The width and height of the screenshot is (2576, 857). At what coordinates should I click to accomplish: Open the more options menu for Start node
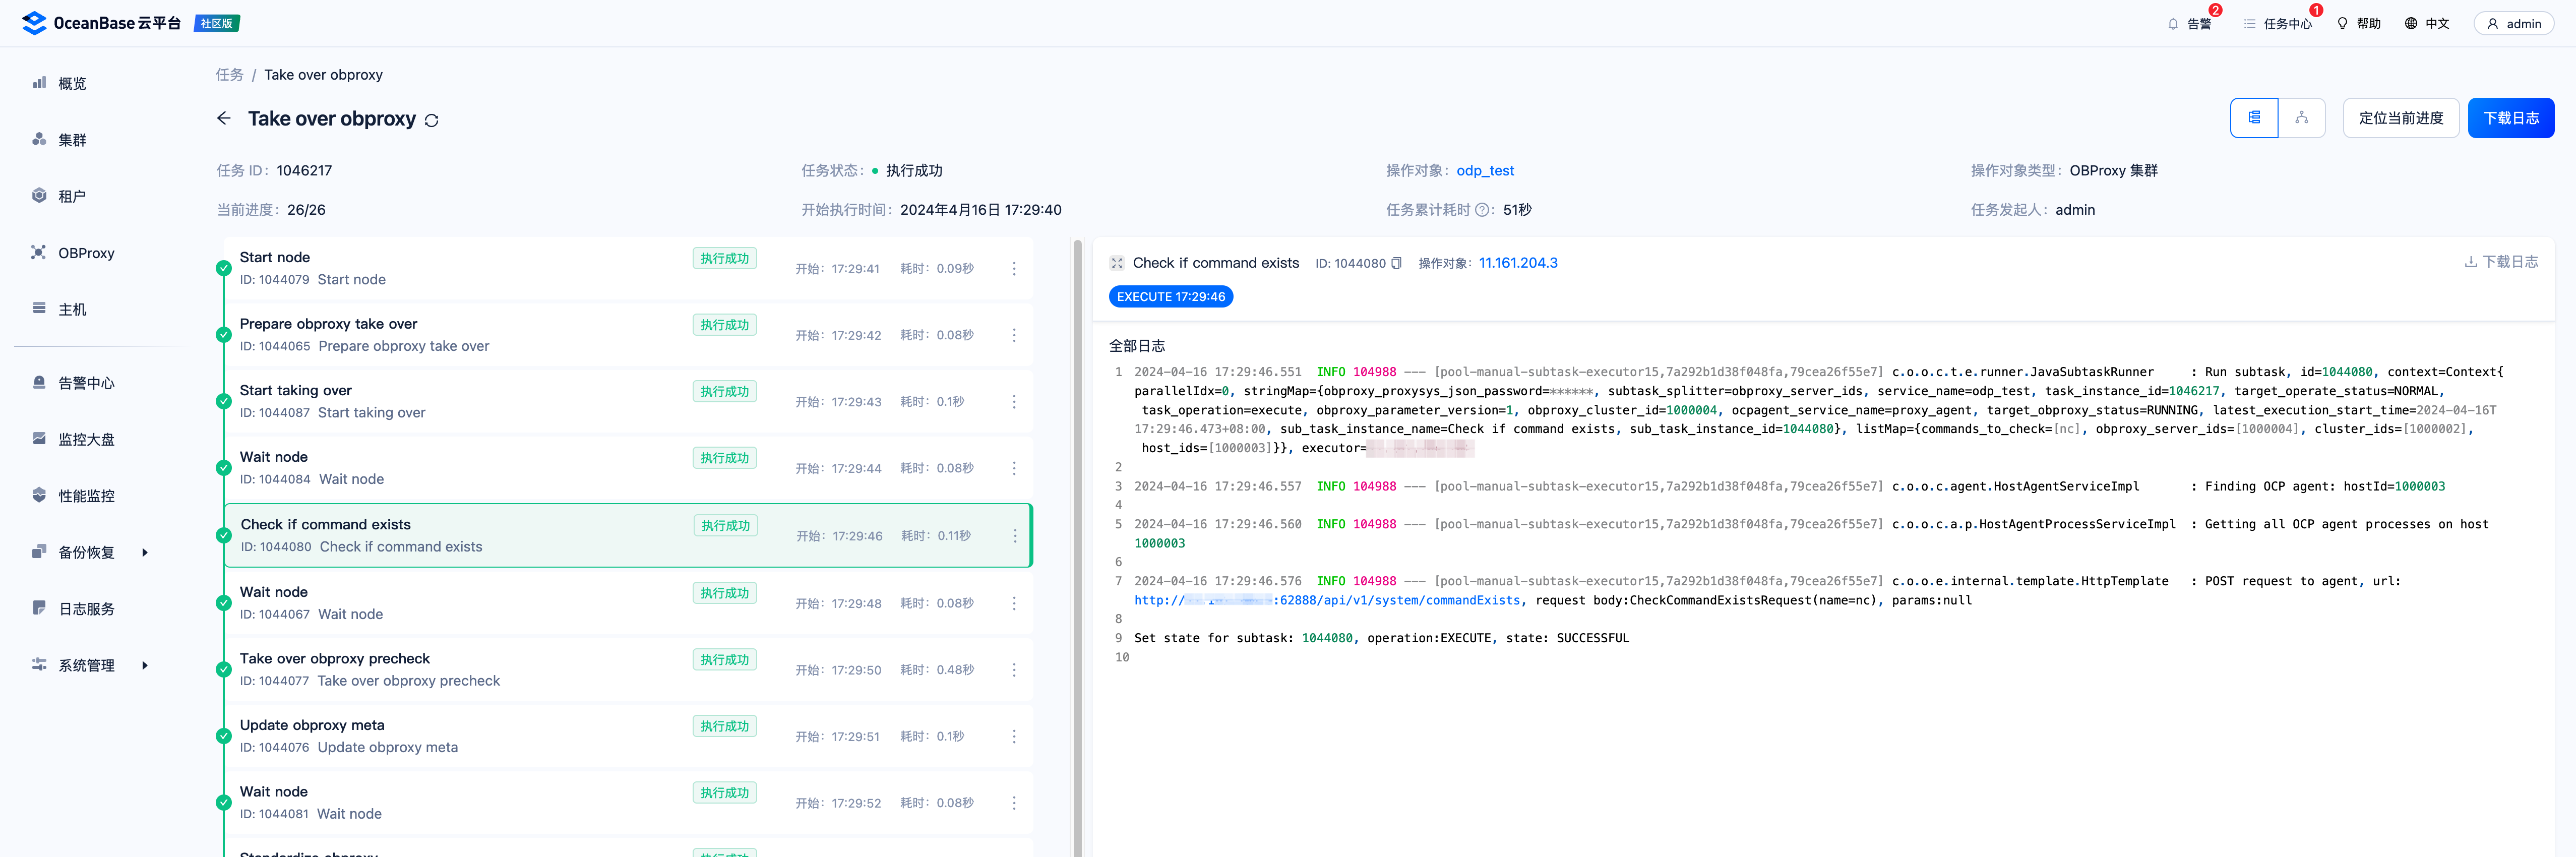click(x=1013, y=269)
